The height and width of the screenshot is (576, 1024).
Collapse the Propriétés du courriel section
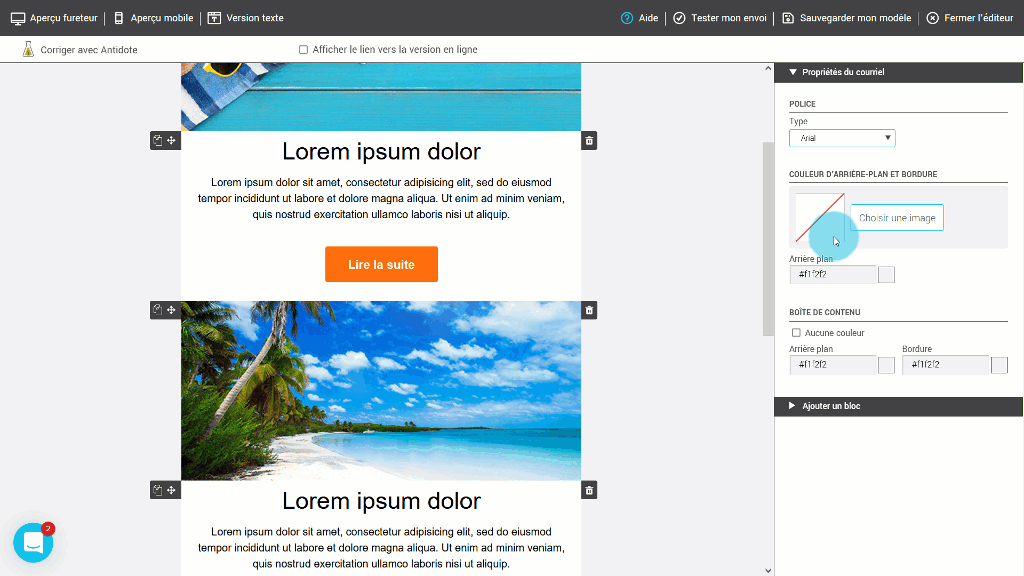coord(793,72)
